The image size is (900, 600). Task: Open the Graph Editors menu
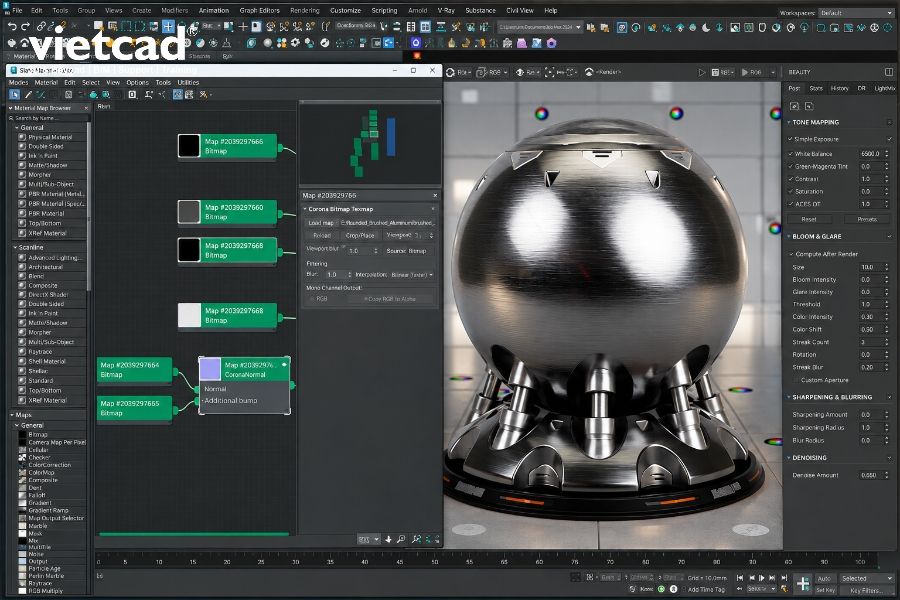click(x=259, y=10)
